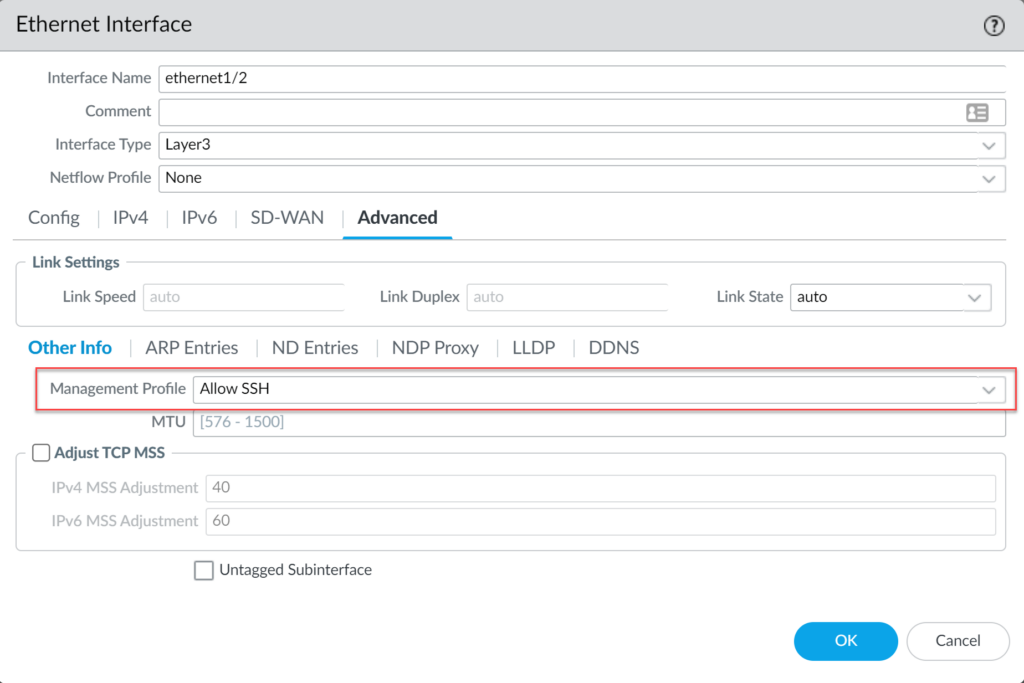1024x683 pixels.
Task: Switch to the SD-WAN tab
Action: (x=287, y=217)
